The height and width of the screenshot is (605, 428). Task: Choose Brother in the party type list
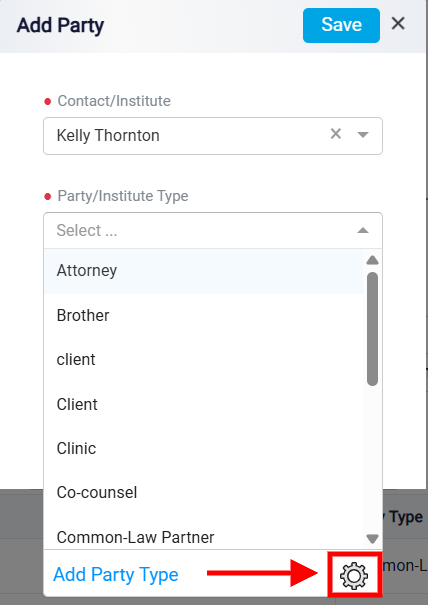click(x=203, y=315)
